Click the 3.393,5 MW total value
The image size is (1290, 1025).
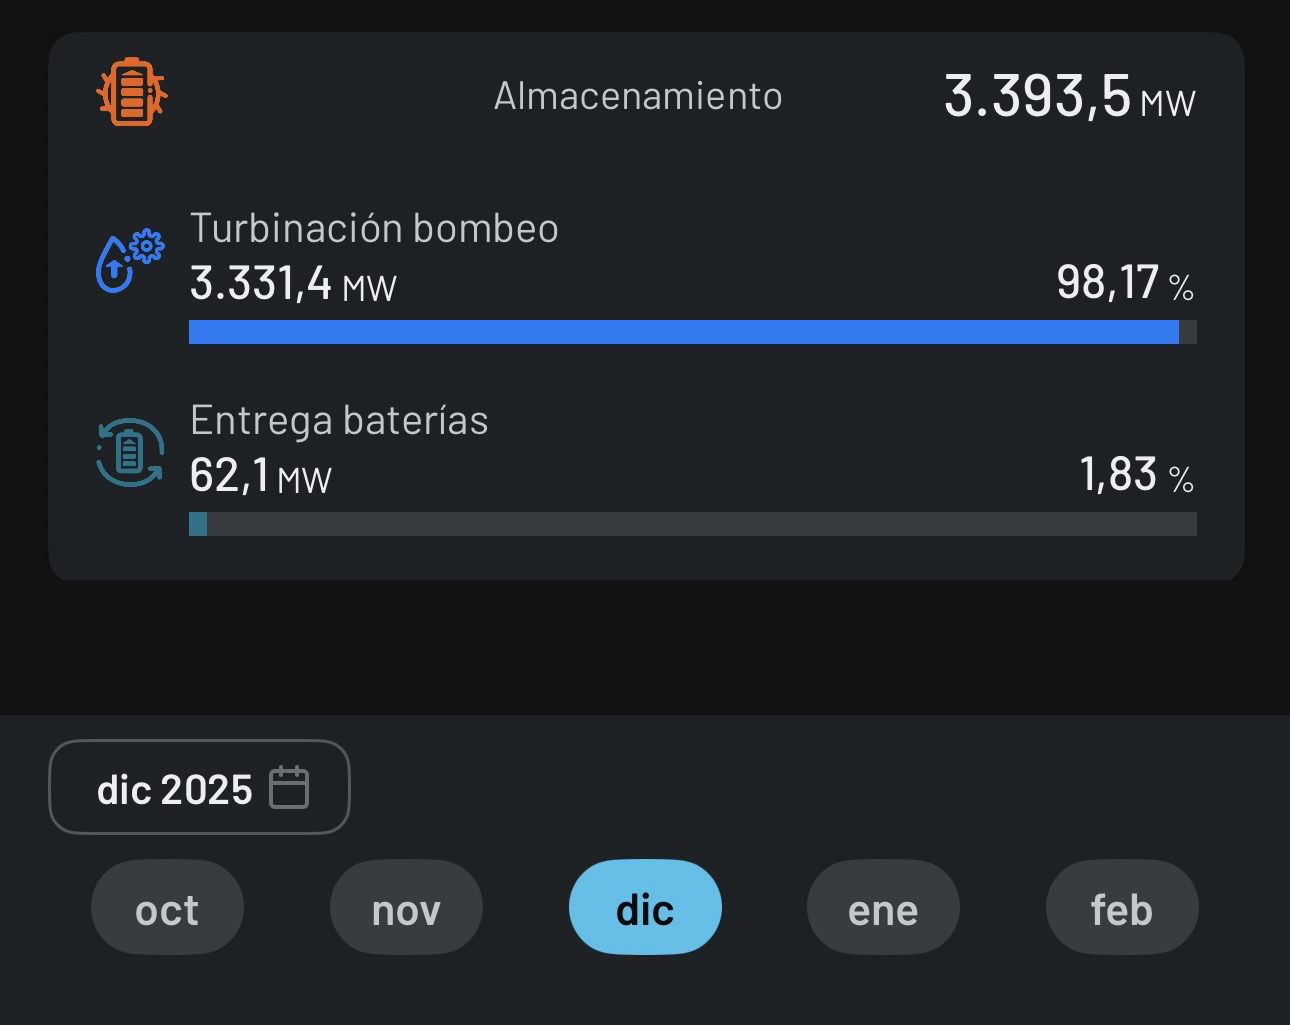pos(1068,97)
